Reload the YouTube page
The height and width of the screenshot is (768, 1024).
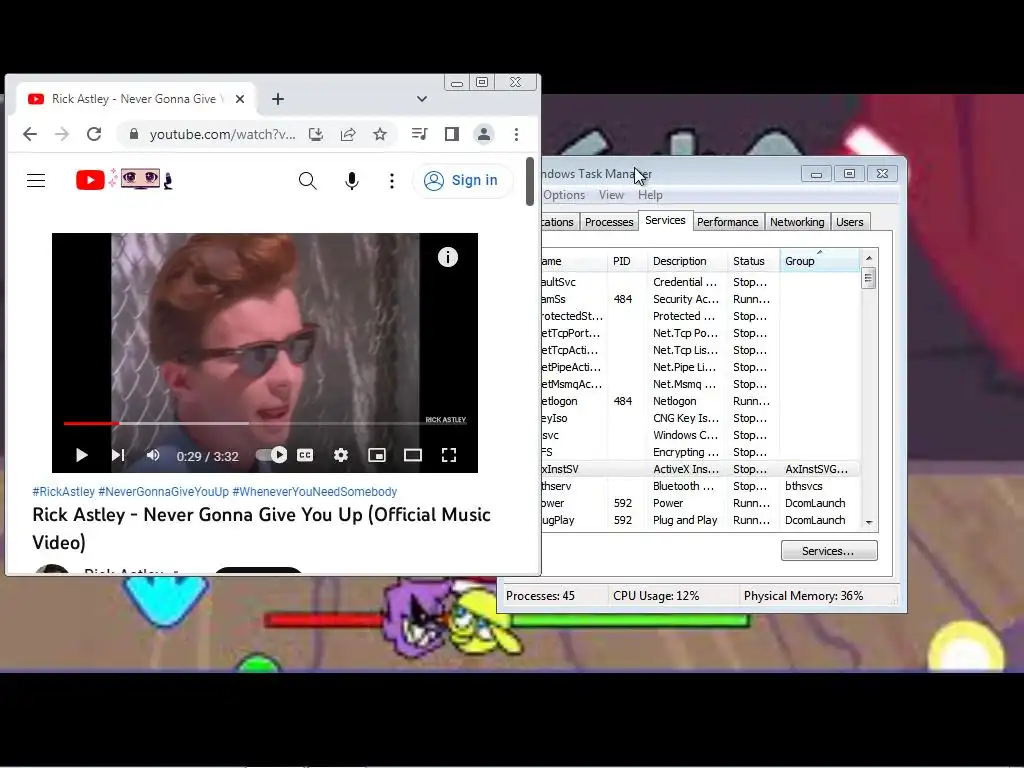[94, 135]
